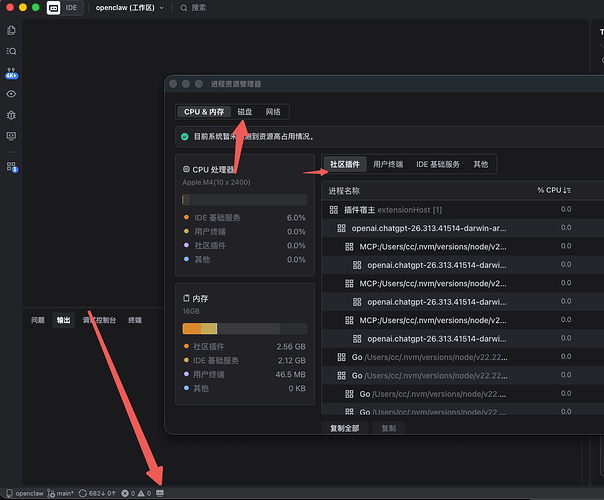The height and width of the screenshot is (500, 604).
Task: Open the bug debug icon in sidebar
Action: click(x=11, y=115)
